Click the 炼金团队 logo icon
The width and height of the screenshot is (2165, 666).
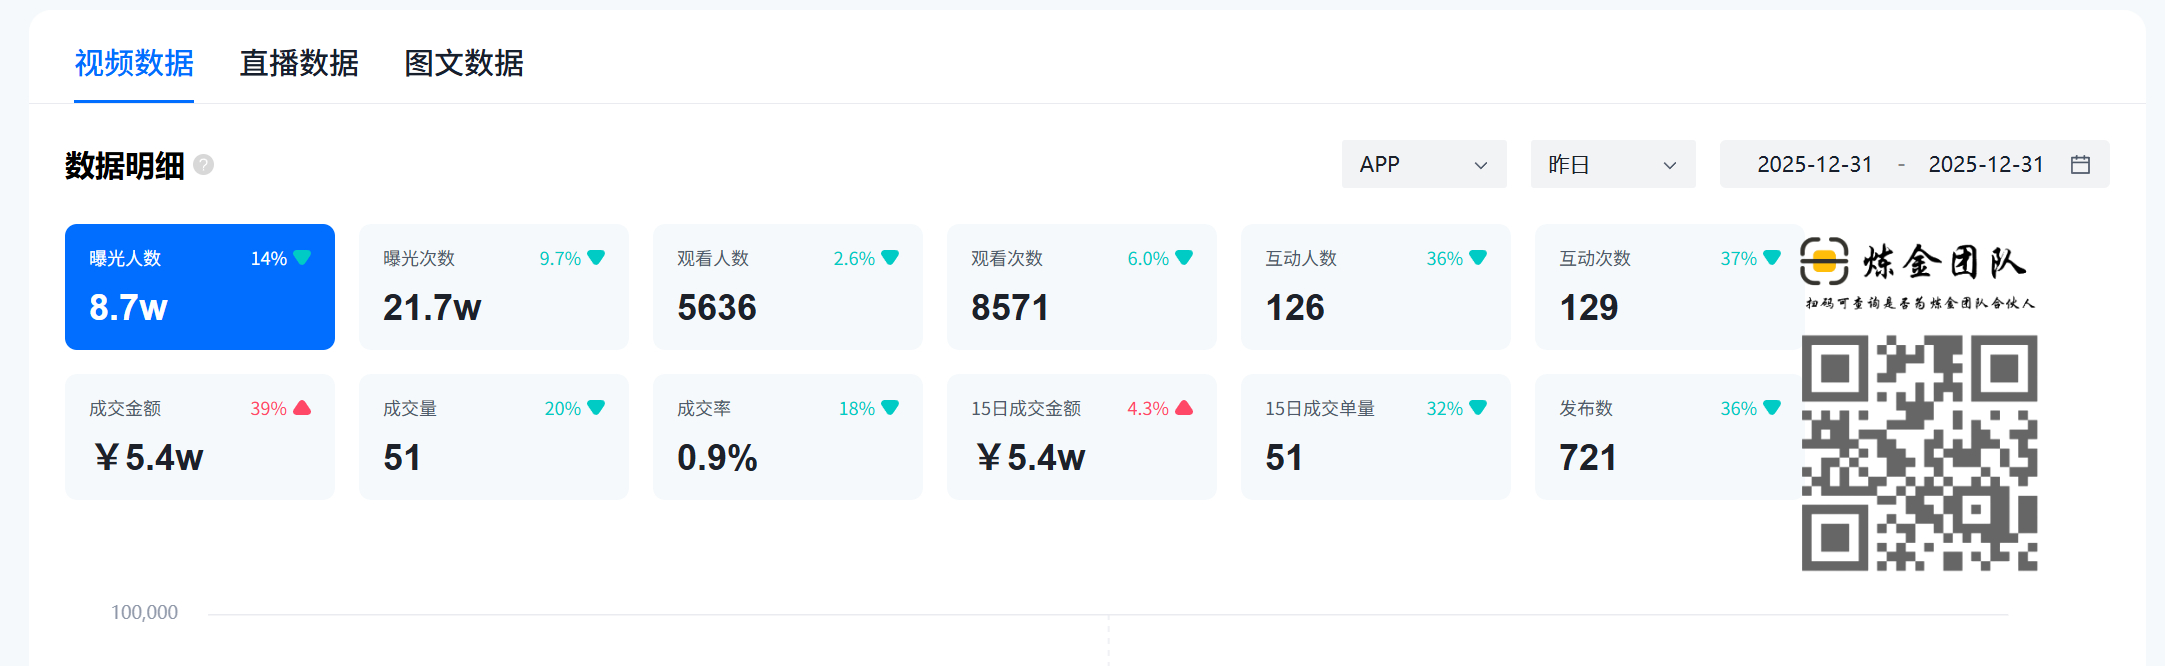[x=1824, y=262]
